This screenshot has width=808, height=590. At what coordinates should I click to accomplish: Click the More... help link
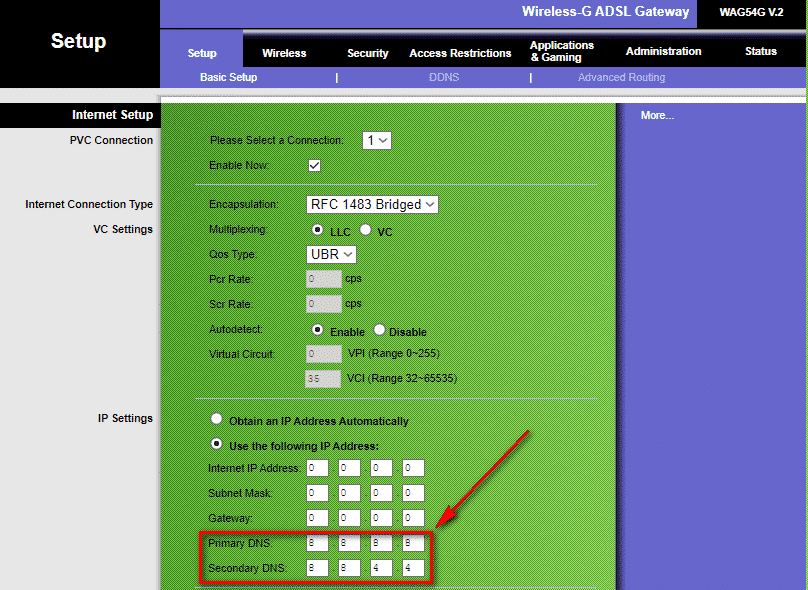pyautogui.click(x=657, y=115)
